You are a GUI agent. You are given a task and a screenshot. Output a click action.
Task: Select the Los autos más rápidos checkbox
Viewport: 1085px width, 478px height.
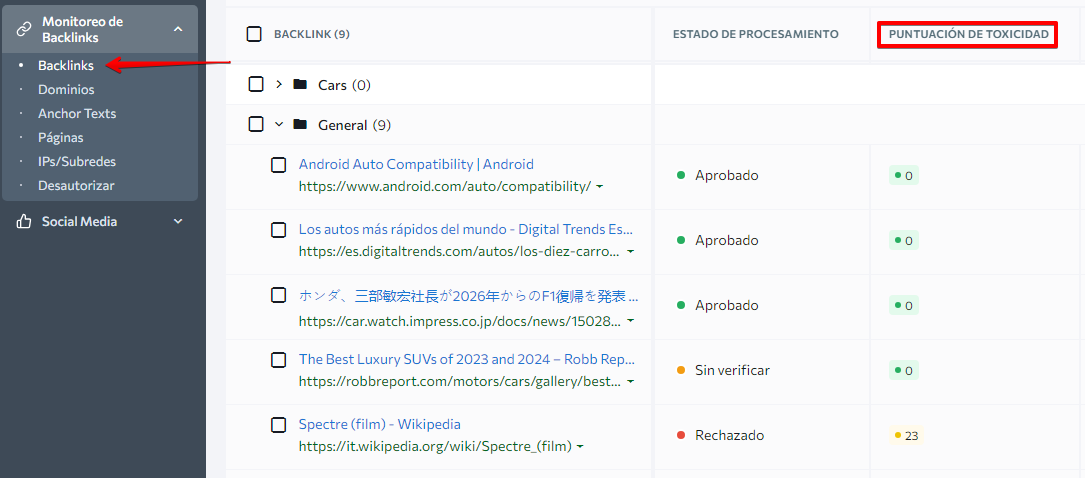(278, 230)
